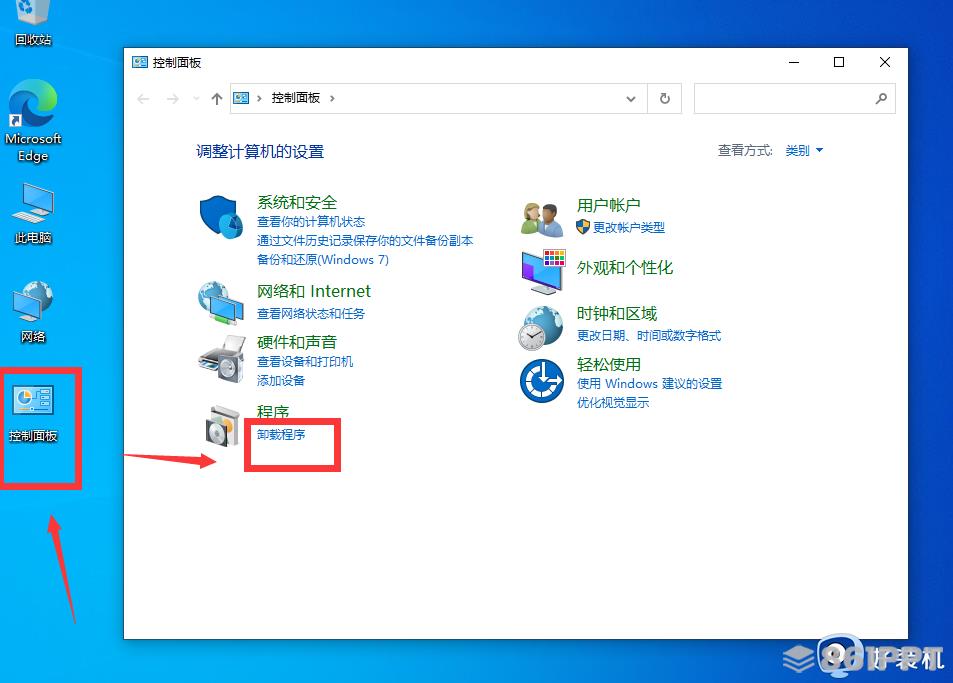953x683 pixels.
Task: Open the 轻松使用 blue circle icon
Action: point(542,380)
